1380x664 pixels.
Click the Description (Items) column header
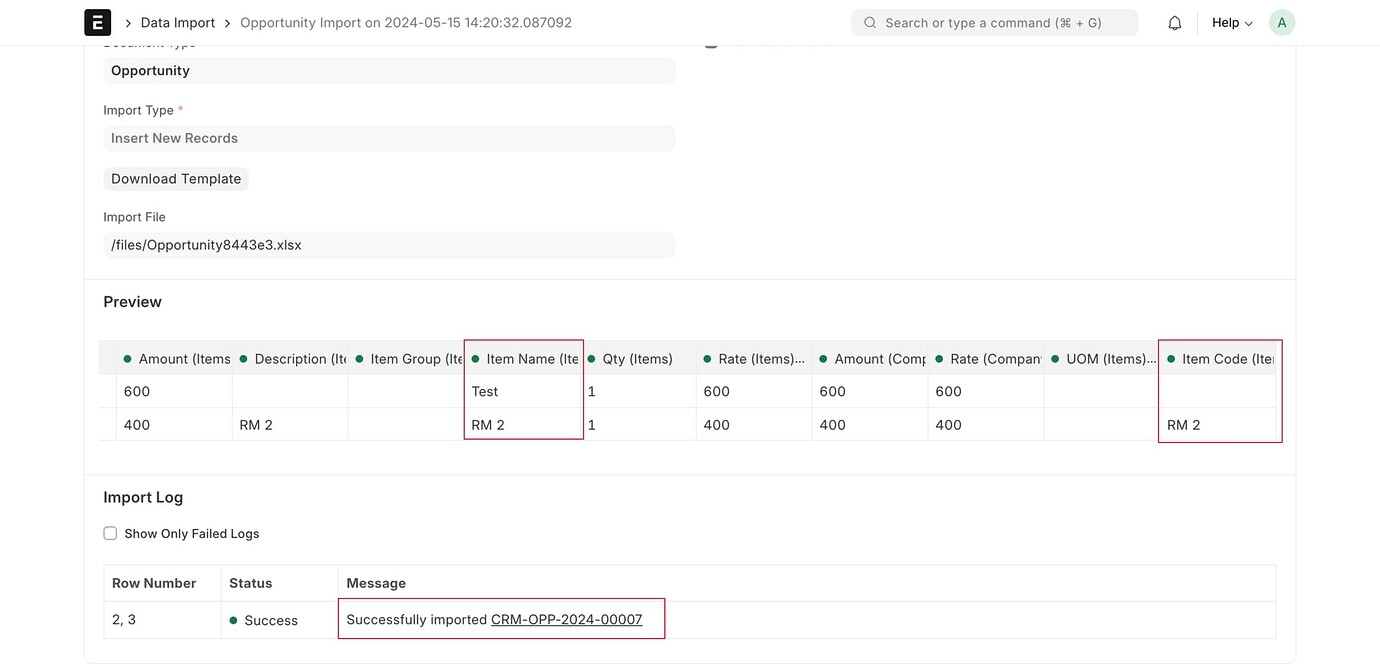pyautogui.click(x=290, y=358)
